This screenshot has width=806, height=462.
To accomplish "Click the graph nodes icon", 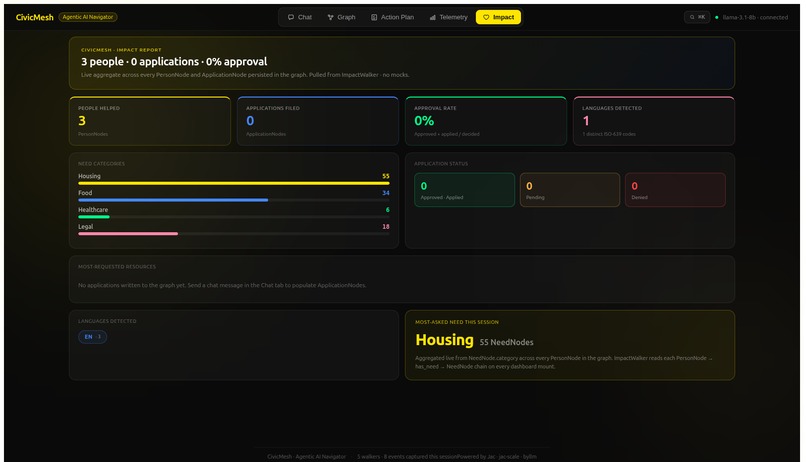I will coord(331,17).
